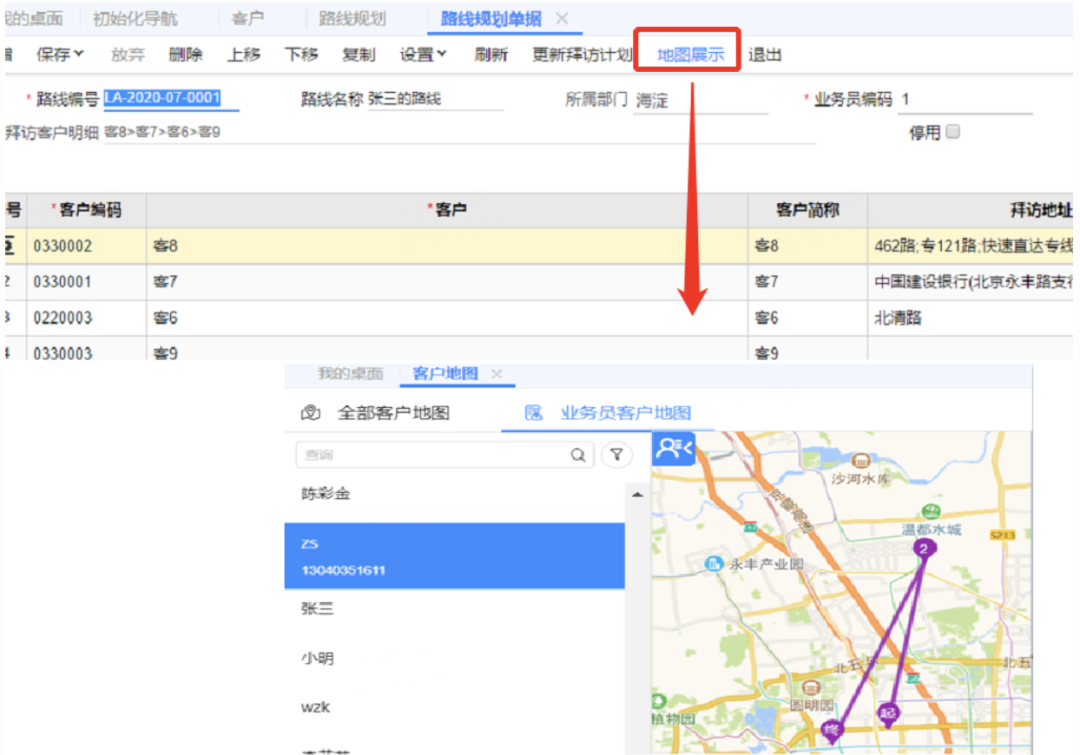
Task: Select salesperson 张三 in the list
Action: pos(318,608)
